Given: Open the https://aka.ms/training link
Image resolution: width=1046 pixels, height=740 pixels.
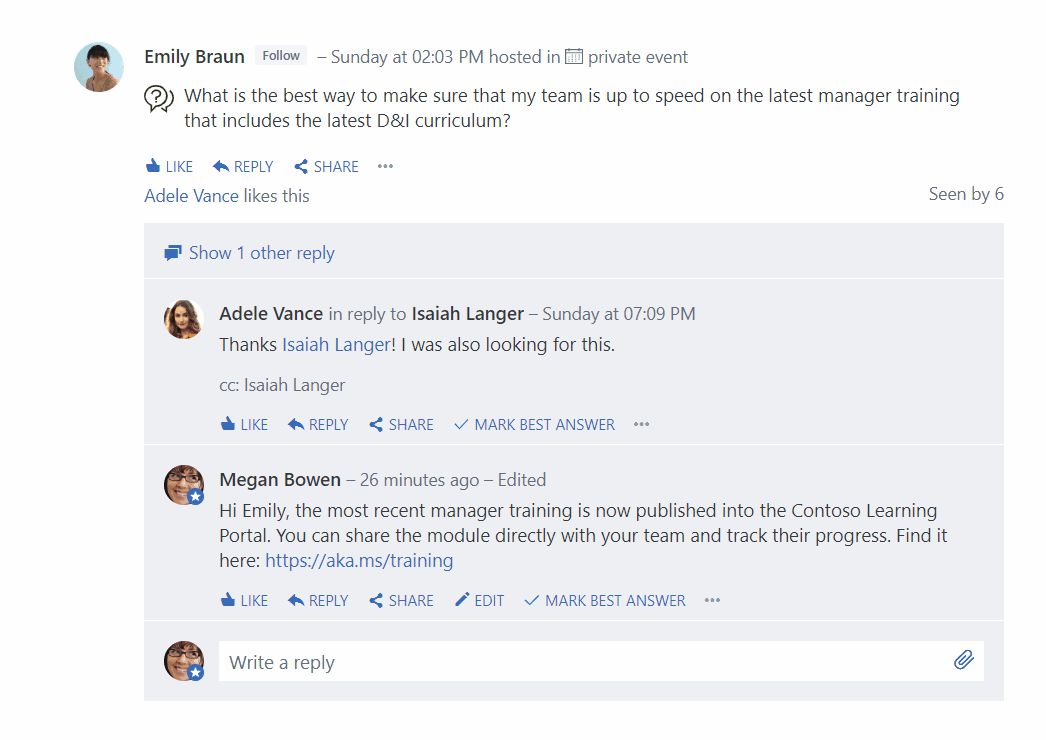Looking at the screenshot, I should (359, 560).
